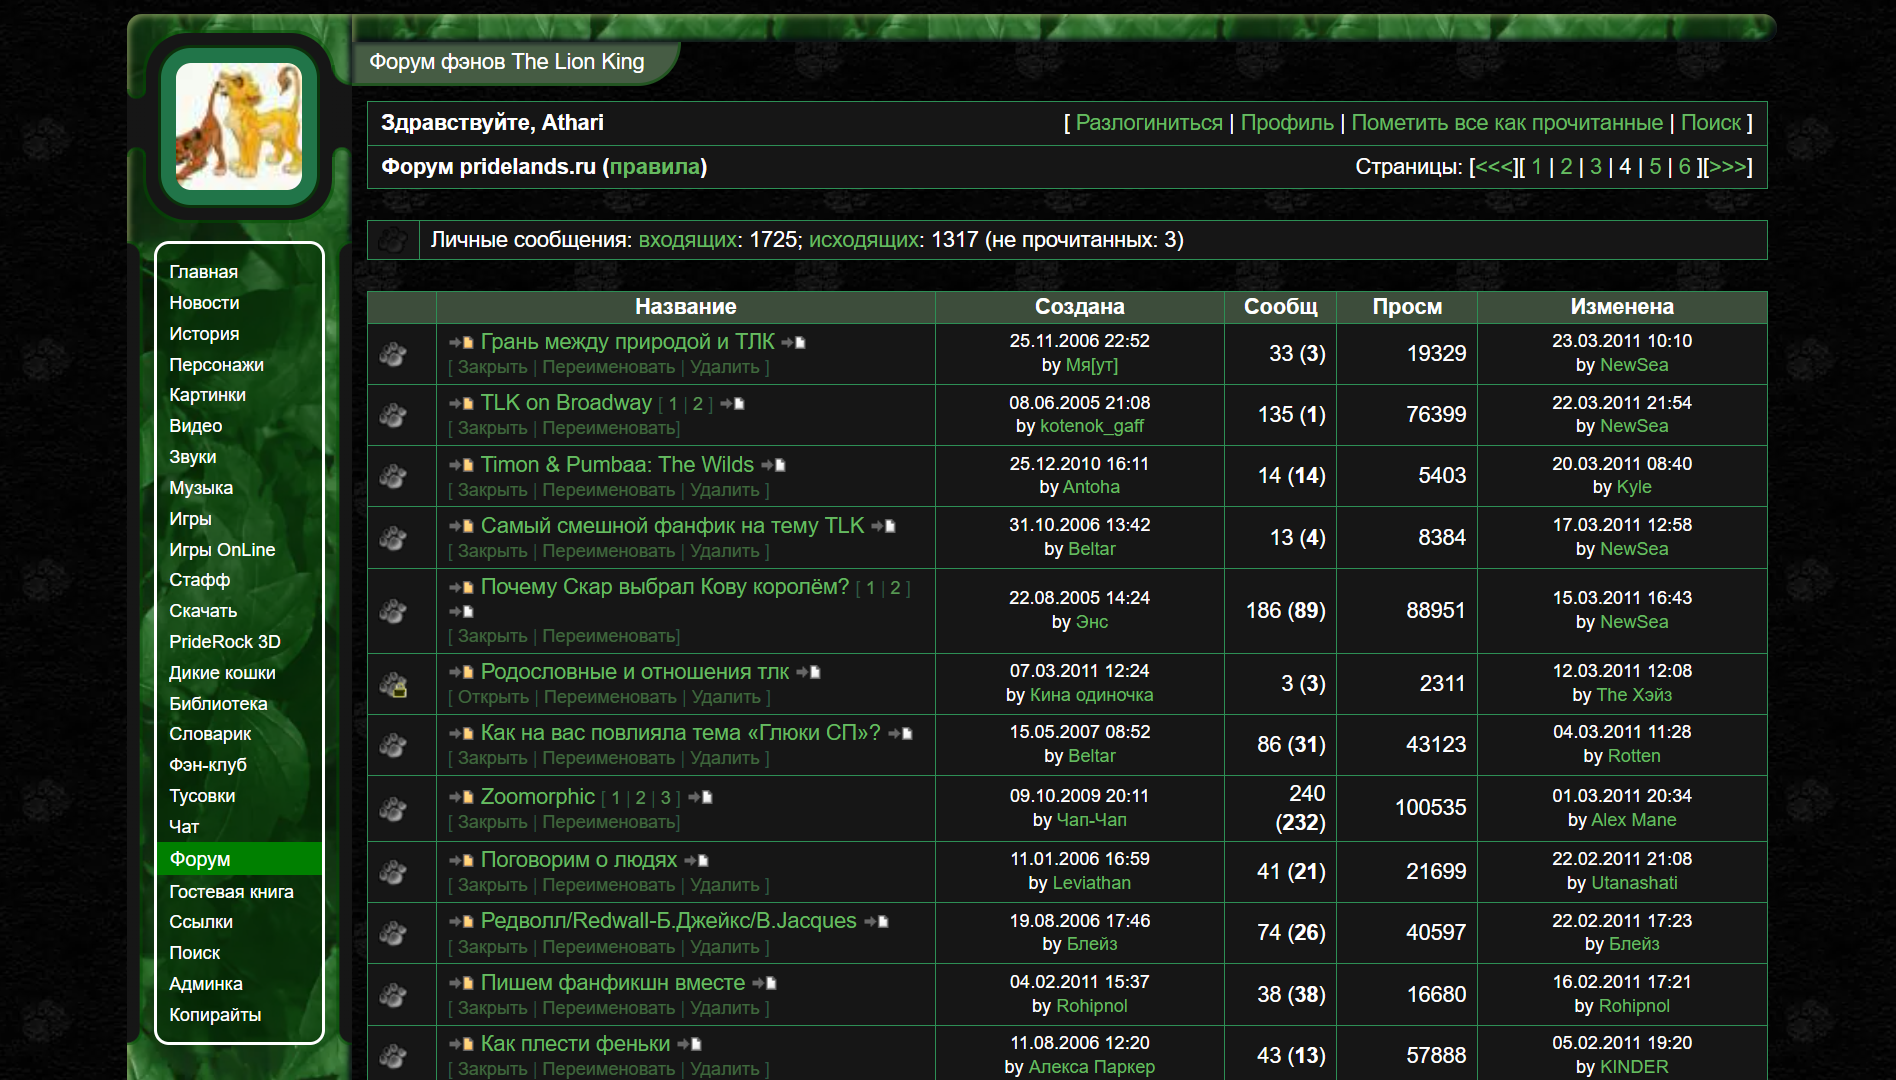The image size is (1896, 1080).
Task: Log out using the Разлогиниться link
Action: pyautogui.click(x=1148, y=123)
